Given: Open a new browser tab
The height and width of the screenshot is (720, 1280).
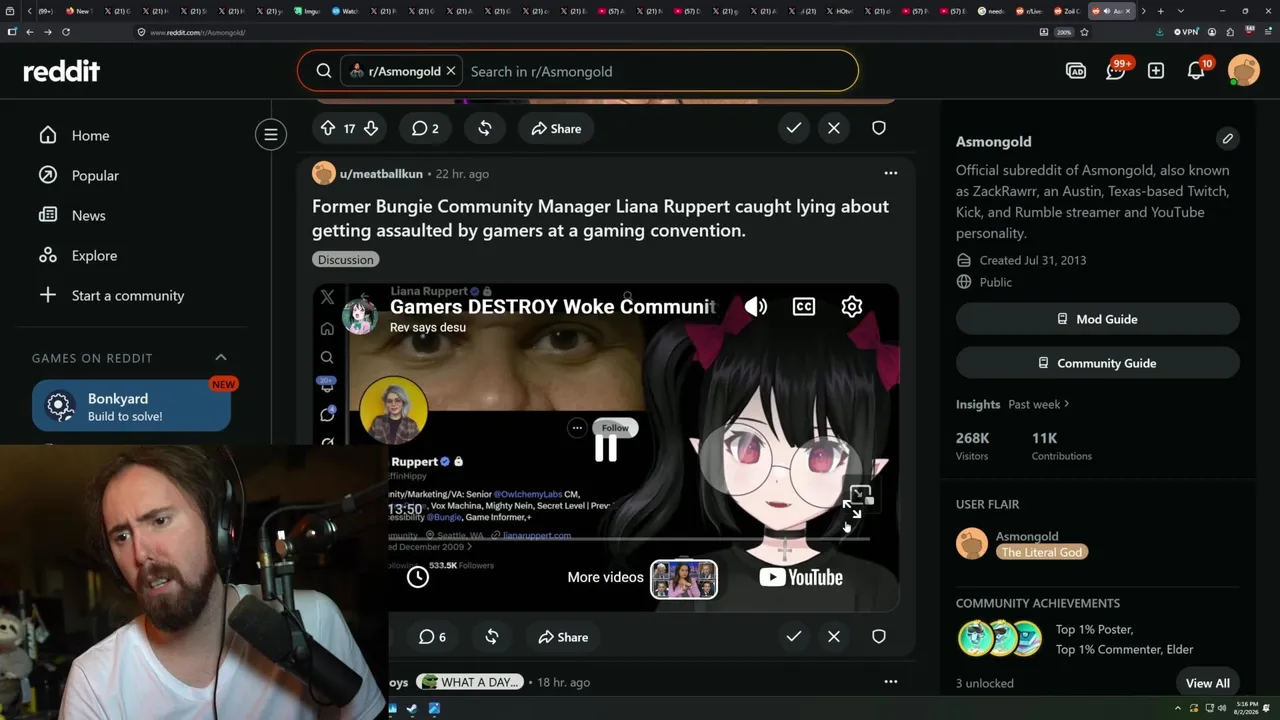Looking at the screenshot, I should tap(1160, 11).
